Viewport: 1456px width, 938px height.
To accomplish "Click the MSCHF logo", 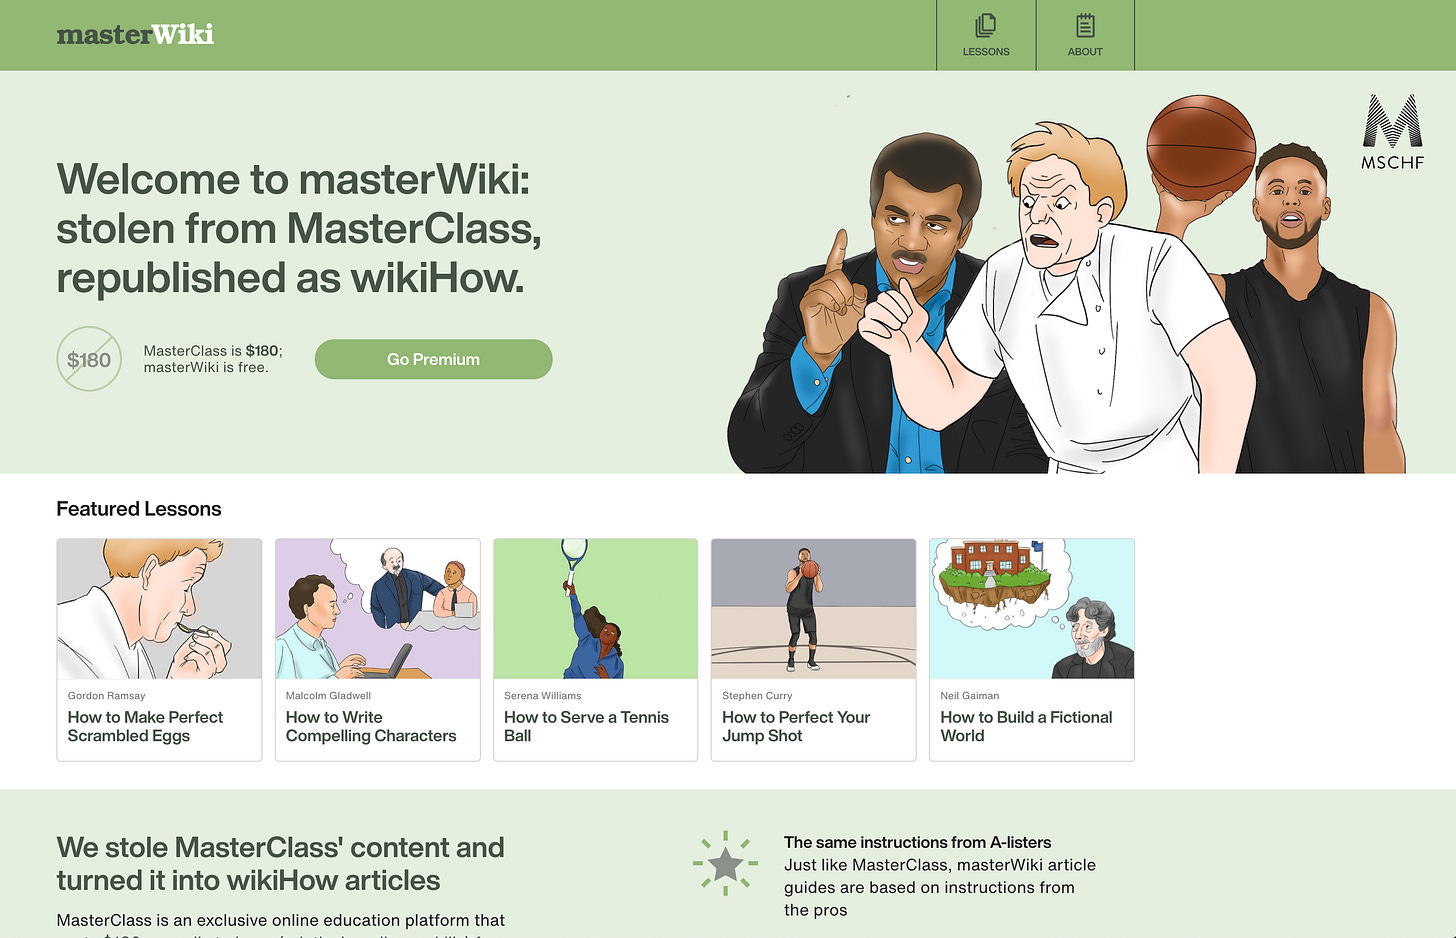I will (1392, 132).
